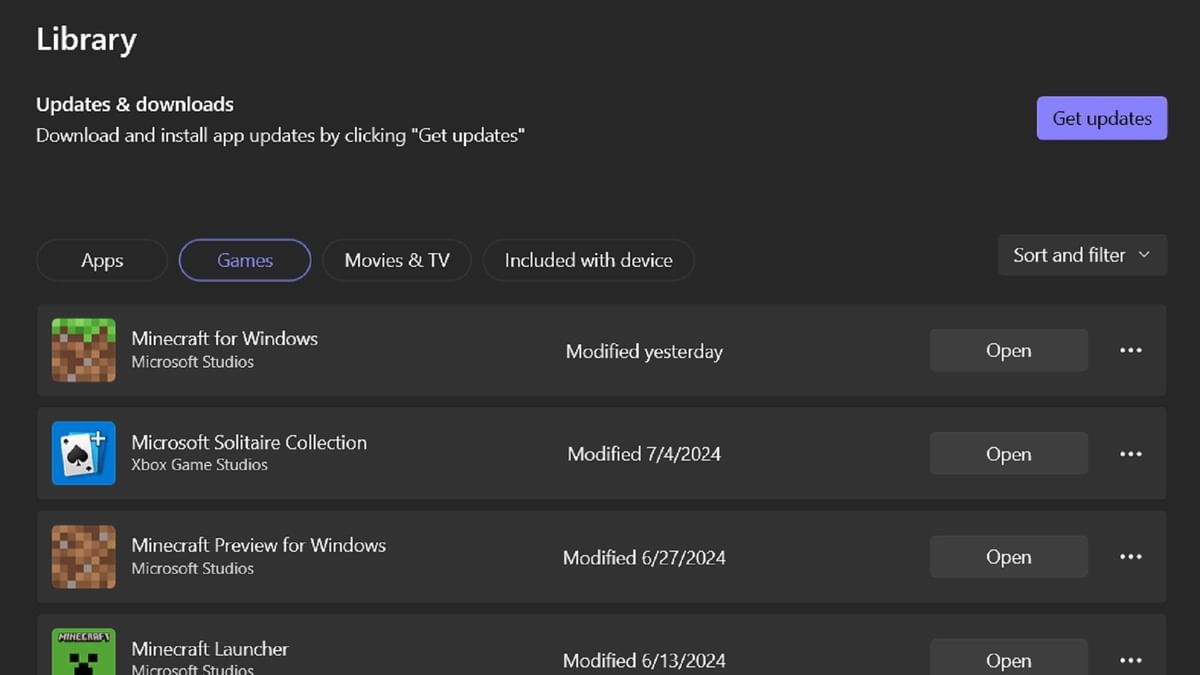Switch to the Apps tab
This screenshot has height=675, width=1200.
[x=101, y=260]
